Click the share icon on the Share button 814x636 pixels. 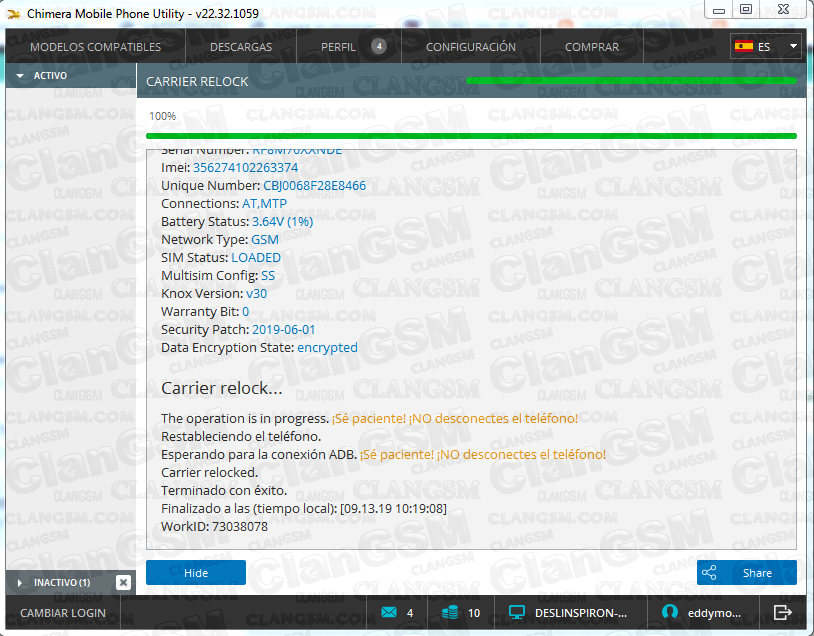tap(709, 573)
